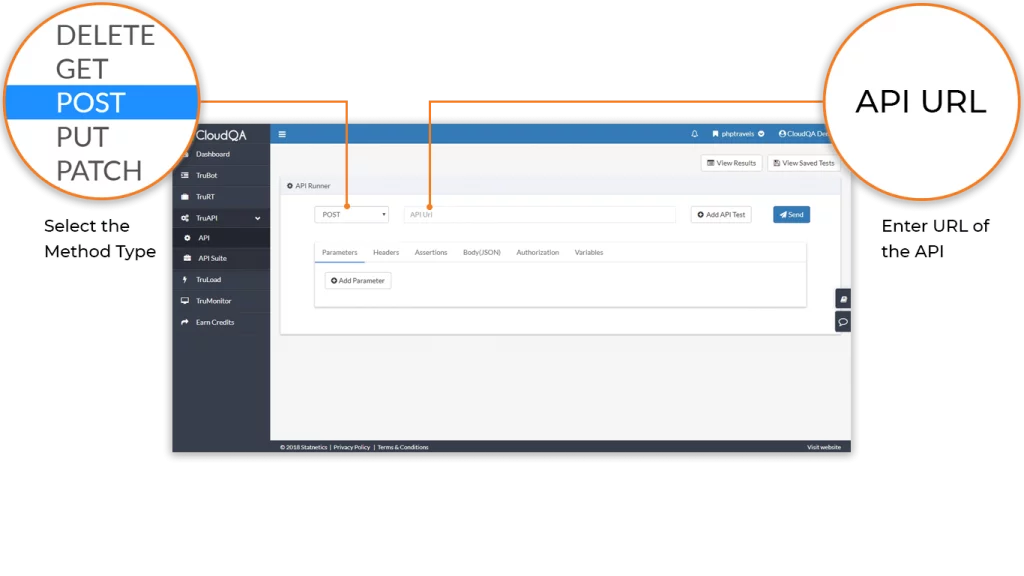This screenshot has height=576, width=1024.
Task: Open Privacy Policy link in footer
Action: click(x=351, y=447)
